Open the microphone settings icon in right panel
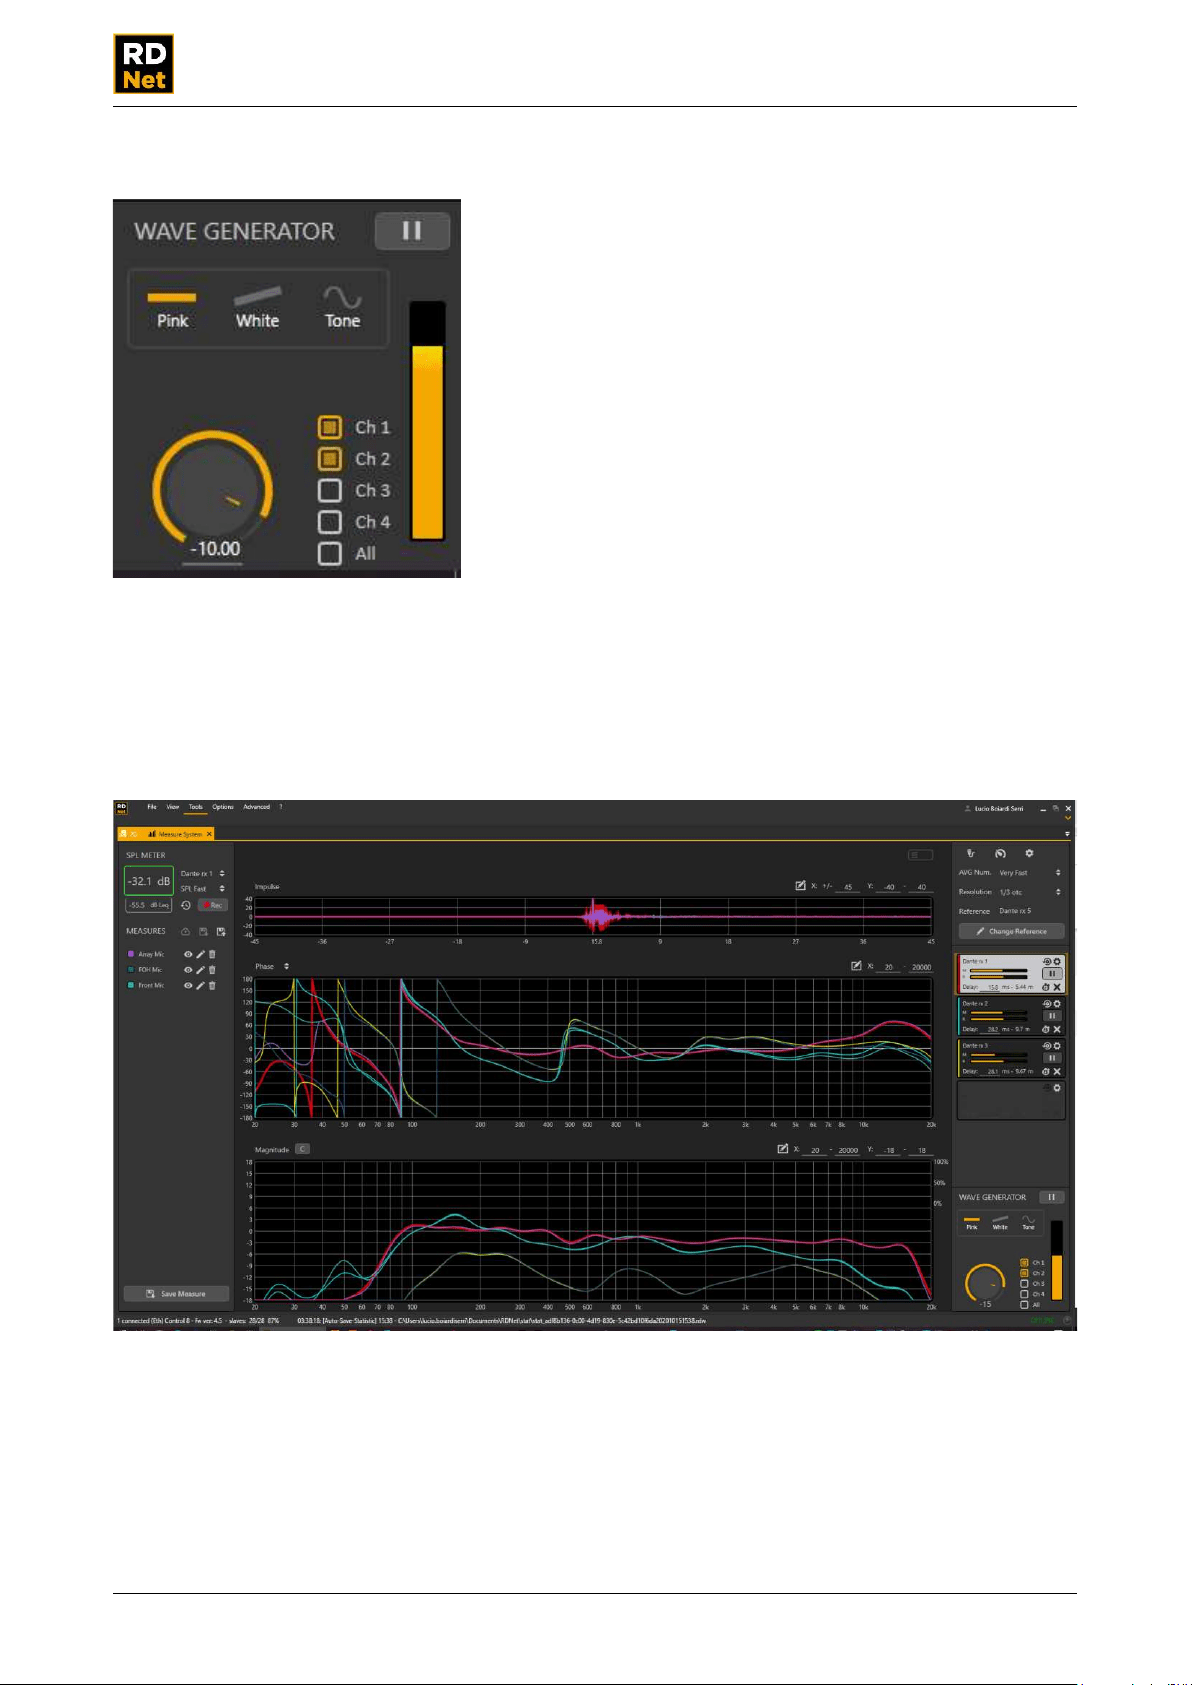Image resolution: width=1192 pixels, height=1685 pixels. 970,853
